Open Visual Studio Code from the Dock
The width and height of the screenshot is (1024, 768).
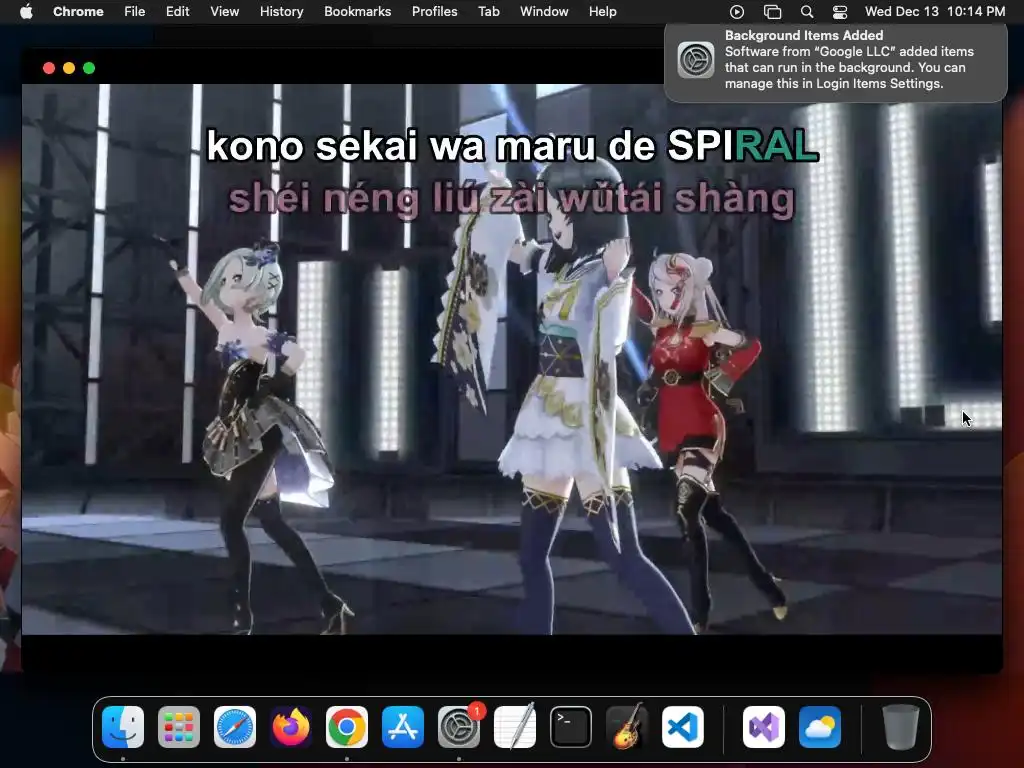tap(683, 727)
